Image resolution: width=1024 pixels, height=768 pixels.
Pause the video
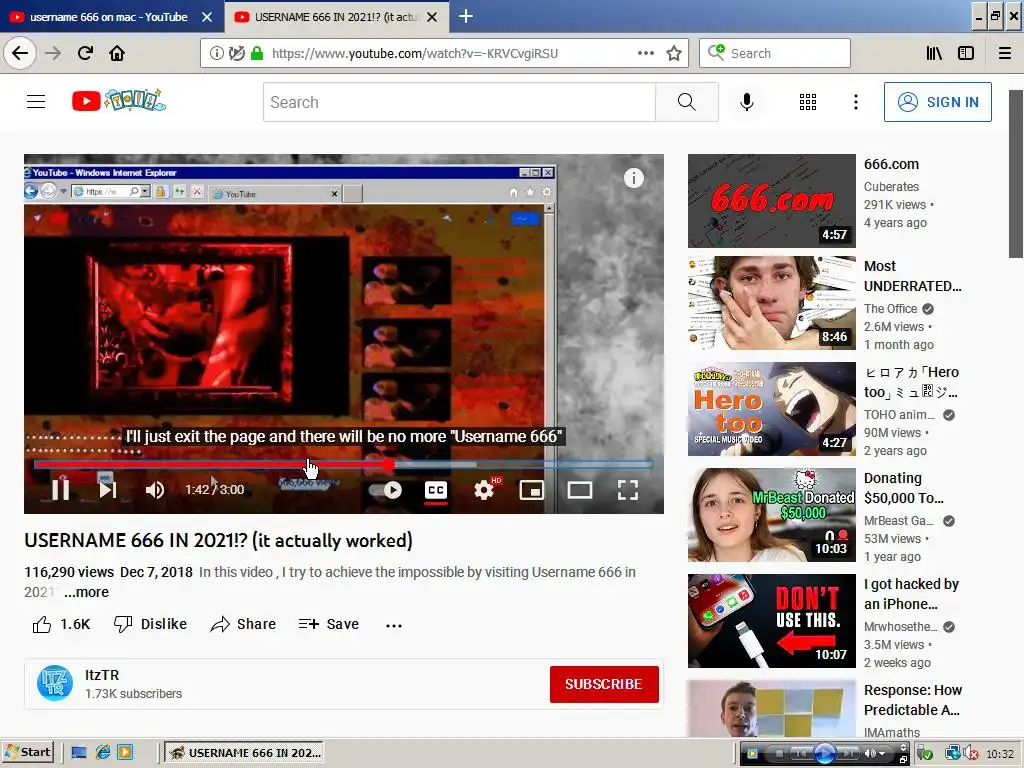coord(61,489)
